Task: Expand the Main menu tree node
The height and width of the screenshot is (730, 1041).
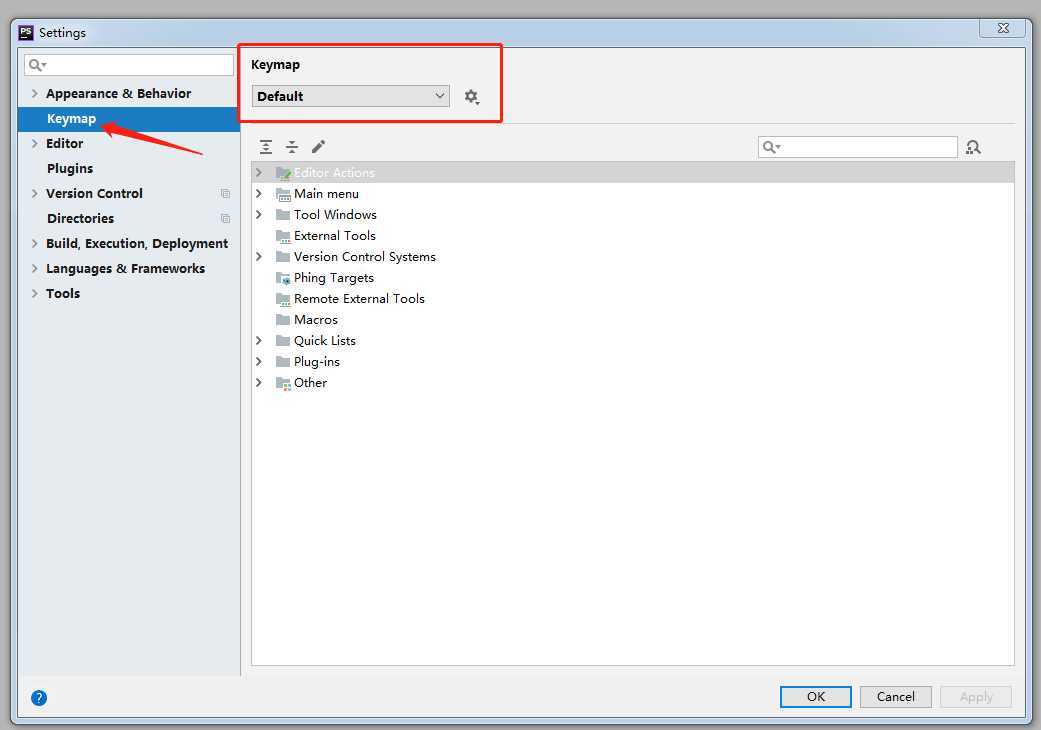Action: pos(260,194)
